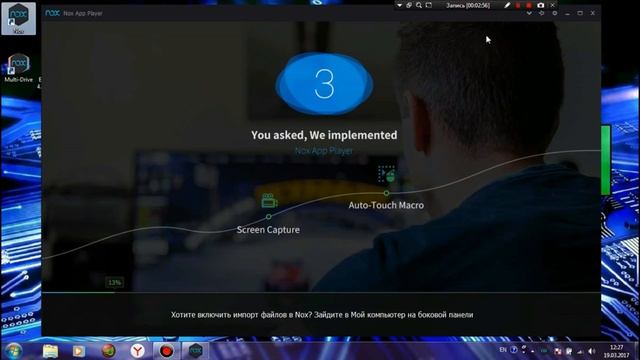Pause the recording with red pause button
The height and width of the screenshot is (360, 640).
[x=518, y=5]
